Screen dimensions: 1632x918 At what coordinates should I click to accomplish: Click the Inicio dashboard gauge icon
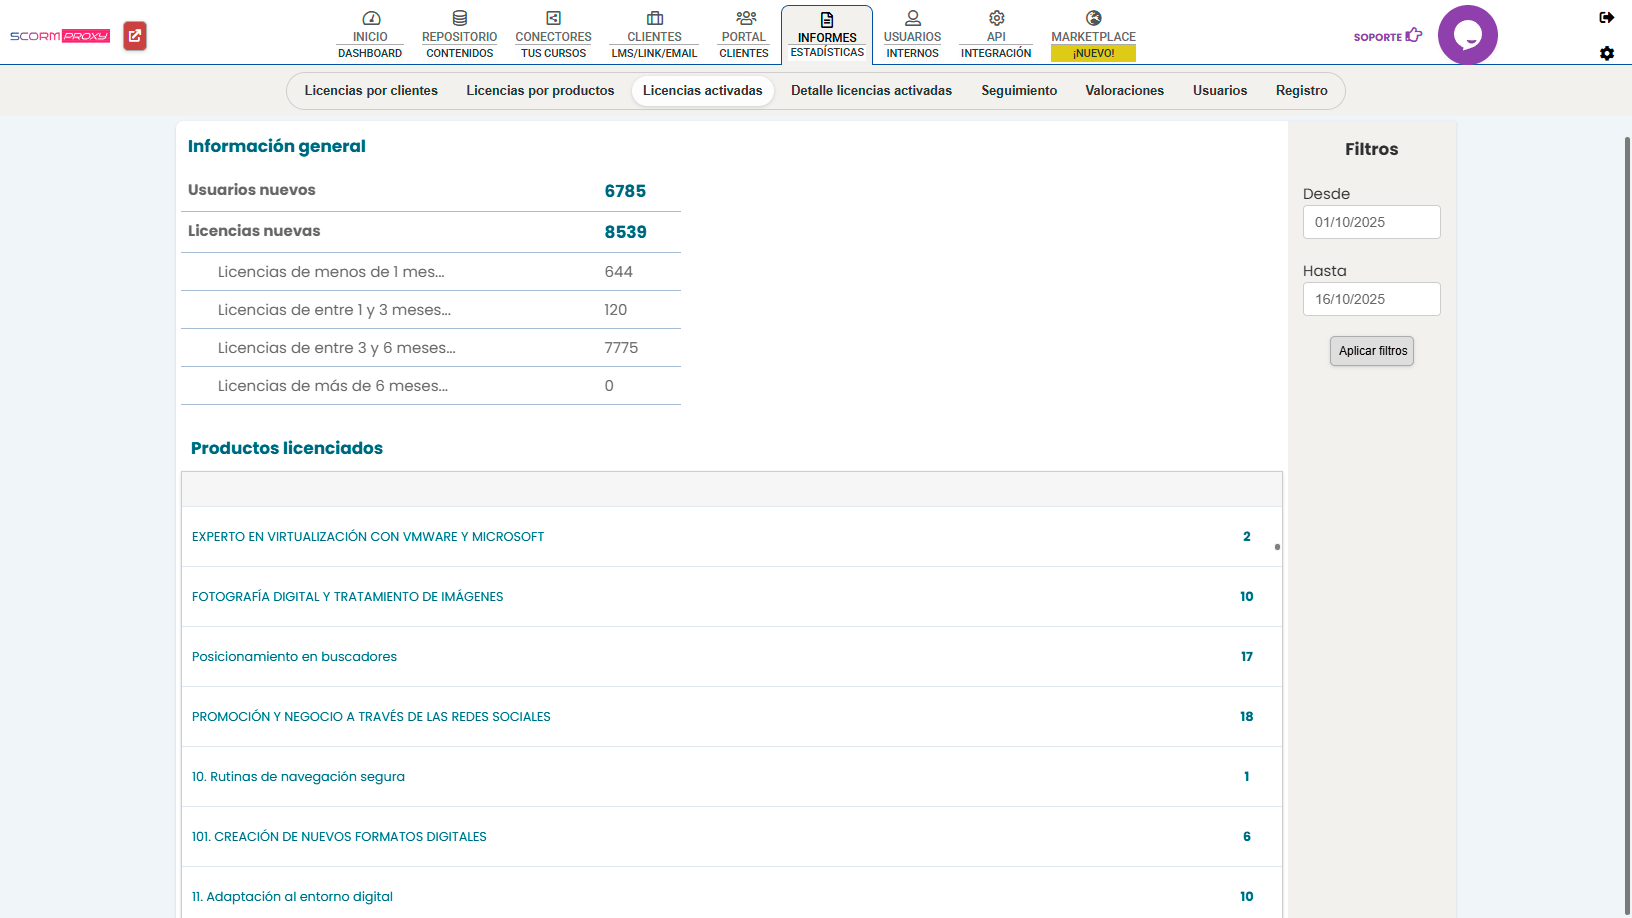point(370,18)
